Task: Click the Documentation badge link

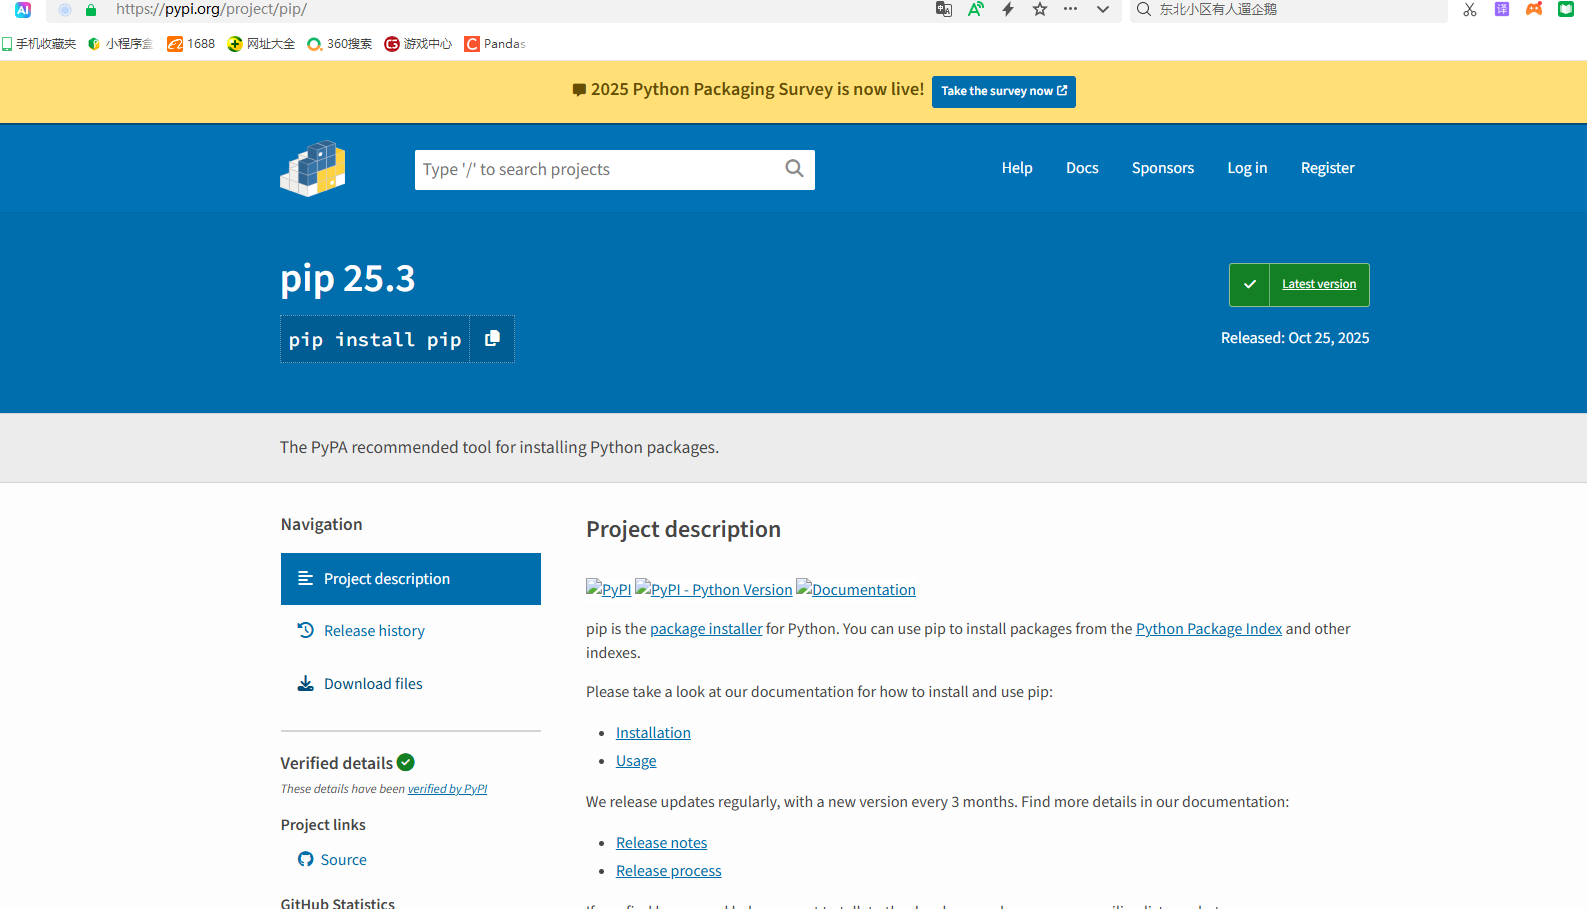Action: (856, 589)
